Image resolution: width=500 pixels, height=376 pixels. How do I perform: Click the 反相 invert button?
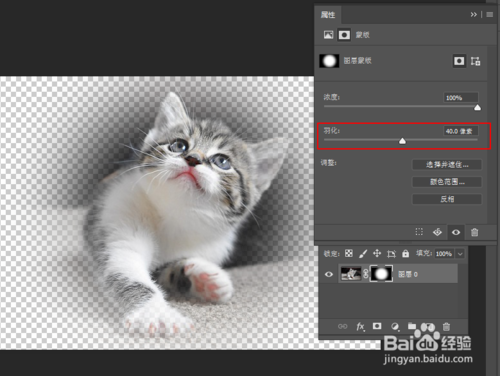[447, 199]
